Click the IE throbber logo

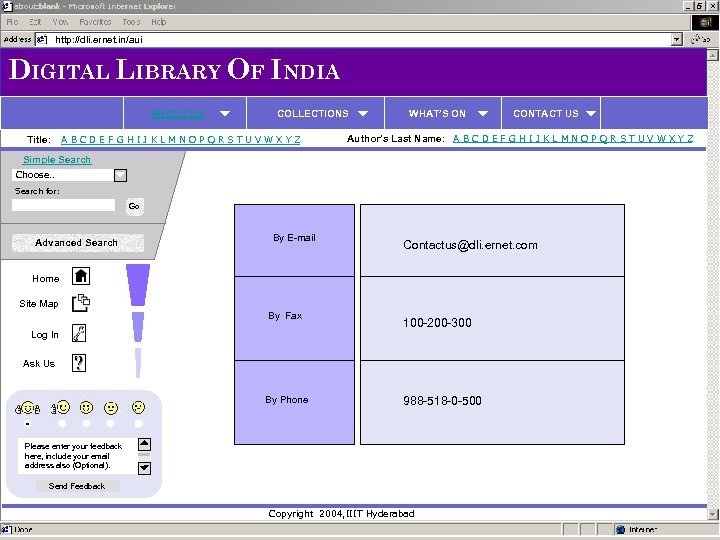tap(705, 22)
